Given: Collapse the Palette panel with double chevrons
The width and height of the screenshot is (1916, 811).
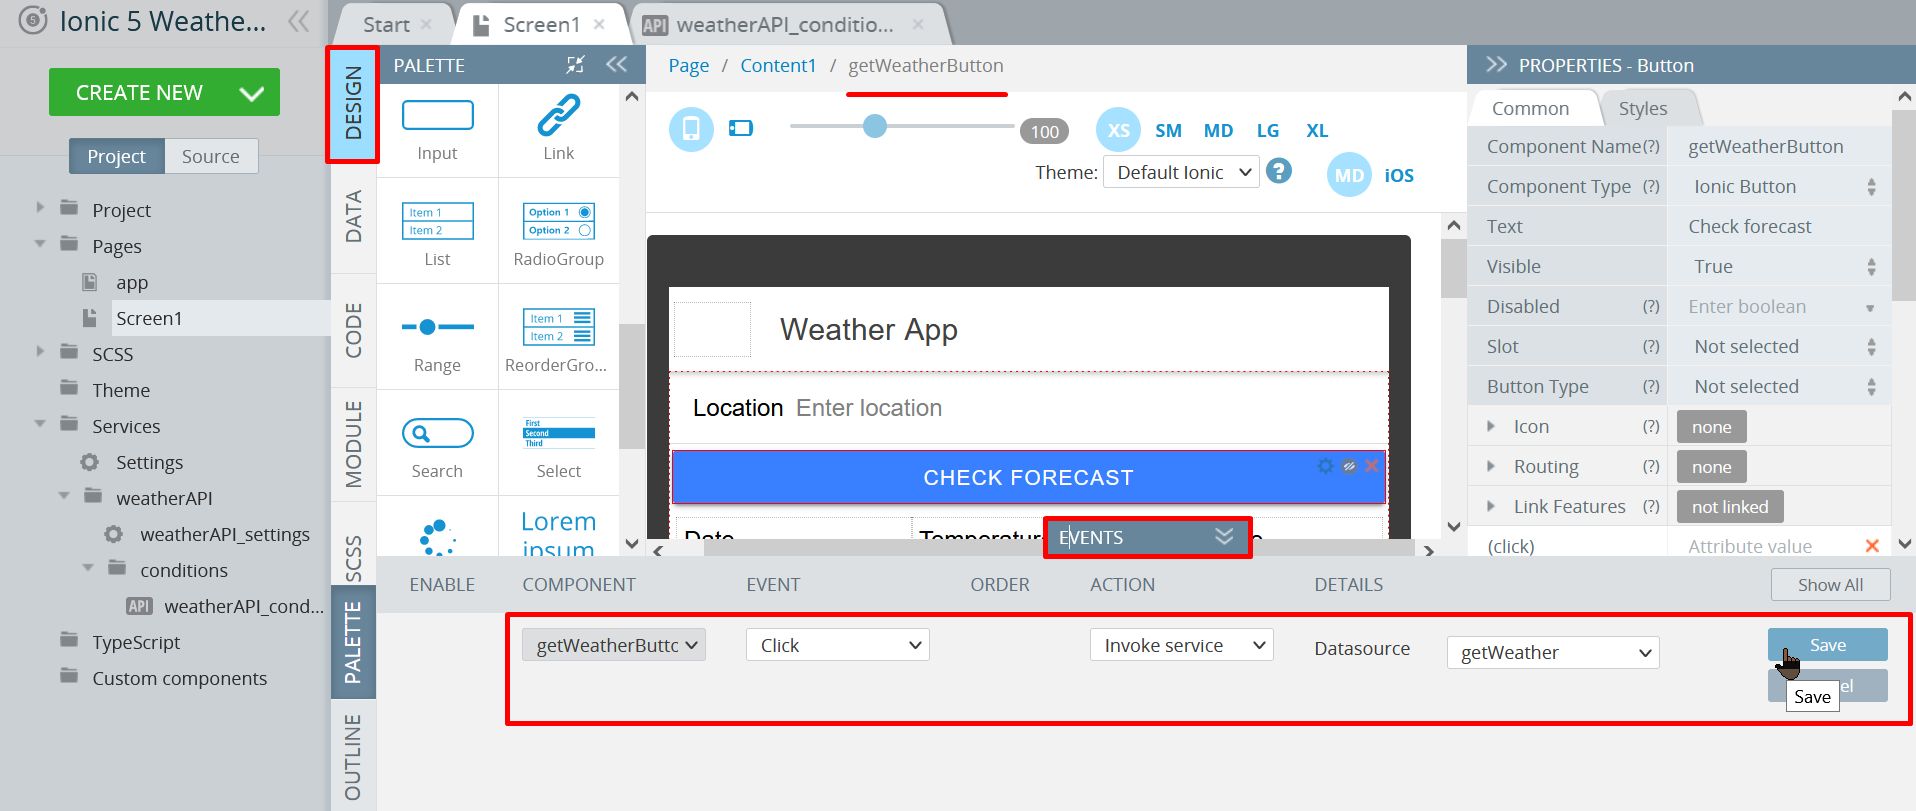Looking at the screenshot, I should pos(616,64).
